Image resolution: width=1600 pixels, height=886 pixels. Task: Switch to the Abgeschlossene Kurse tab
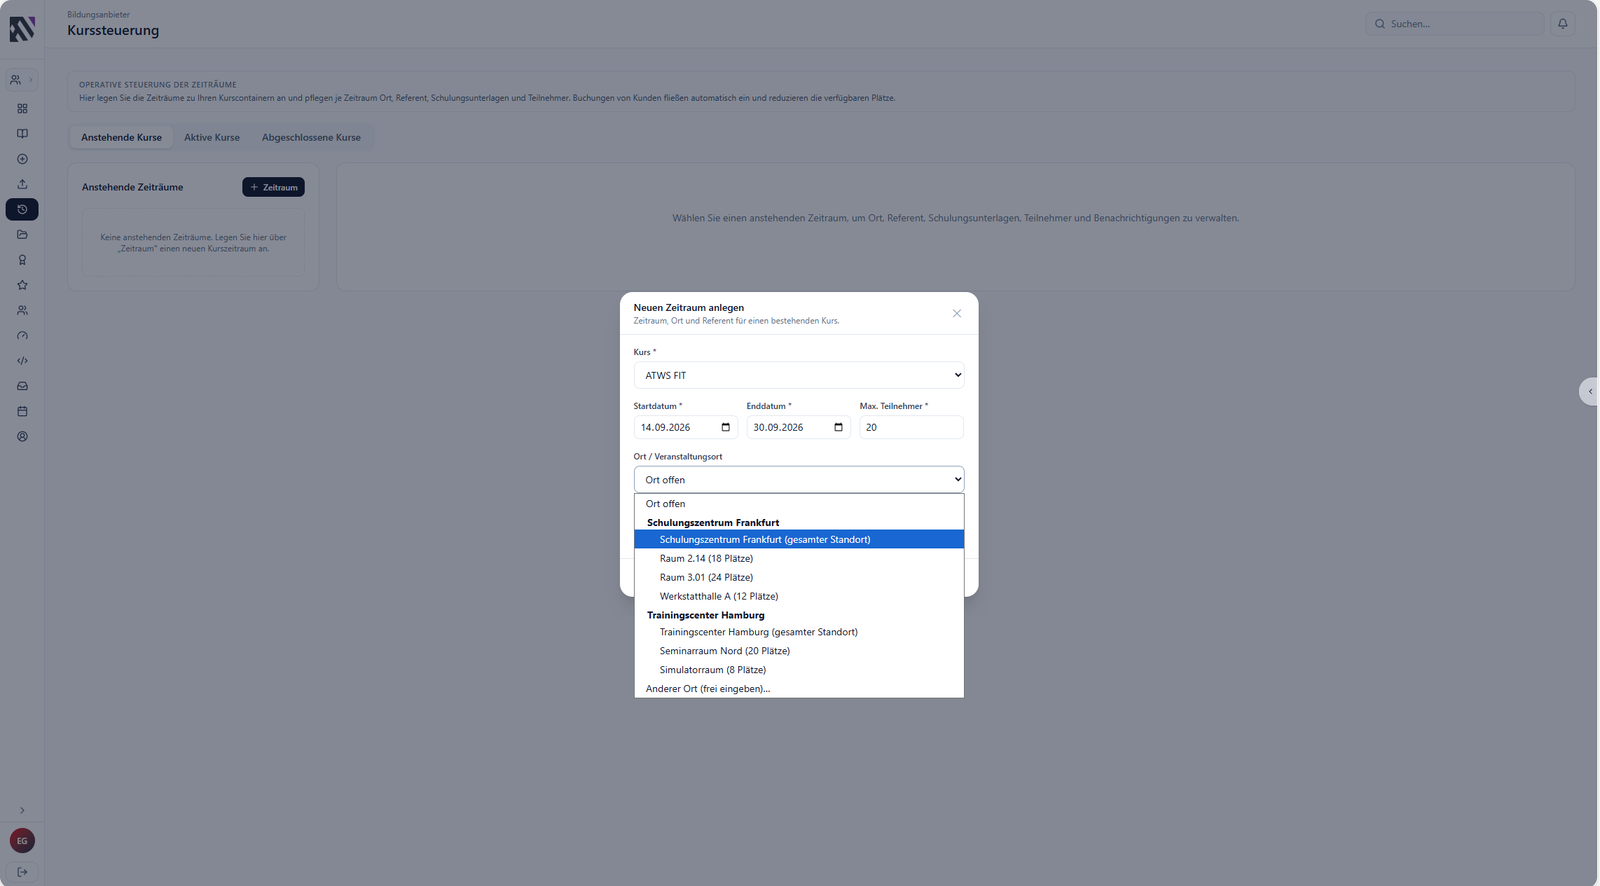pyautogui.click(x=311, y=138)
